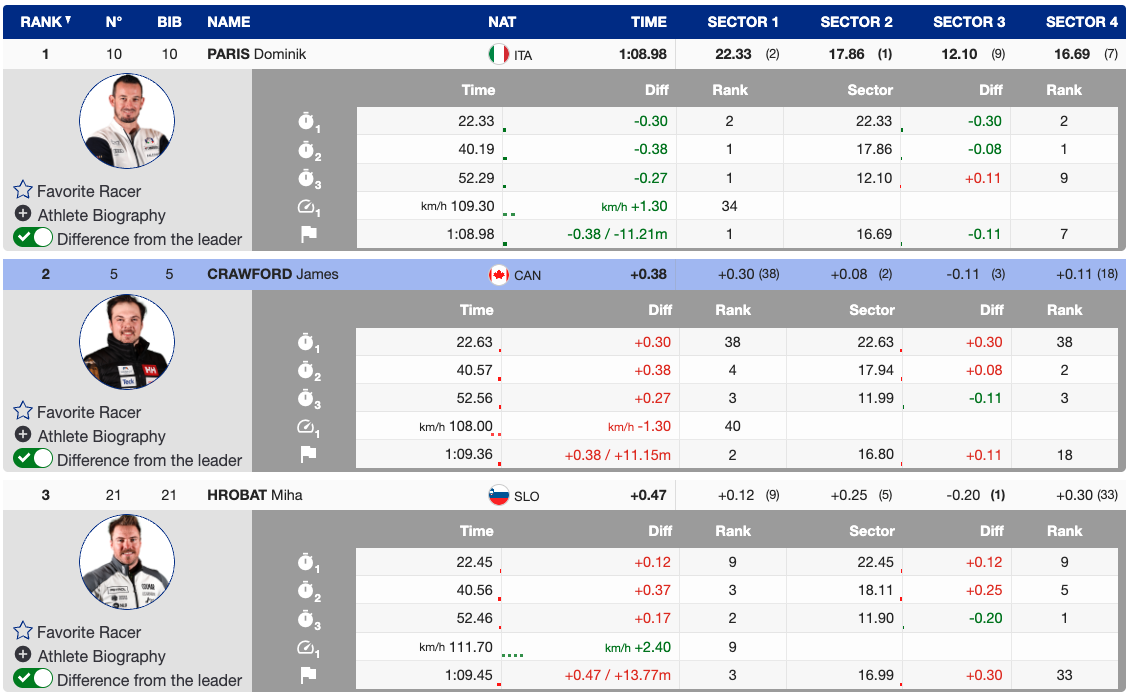This screenshot has height=695, width=1131.
Task: Open Crawford's Athlete Biography plus icon
Action: point(23,435)
